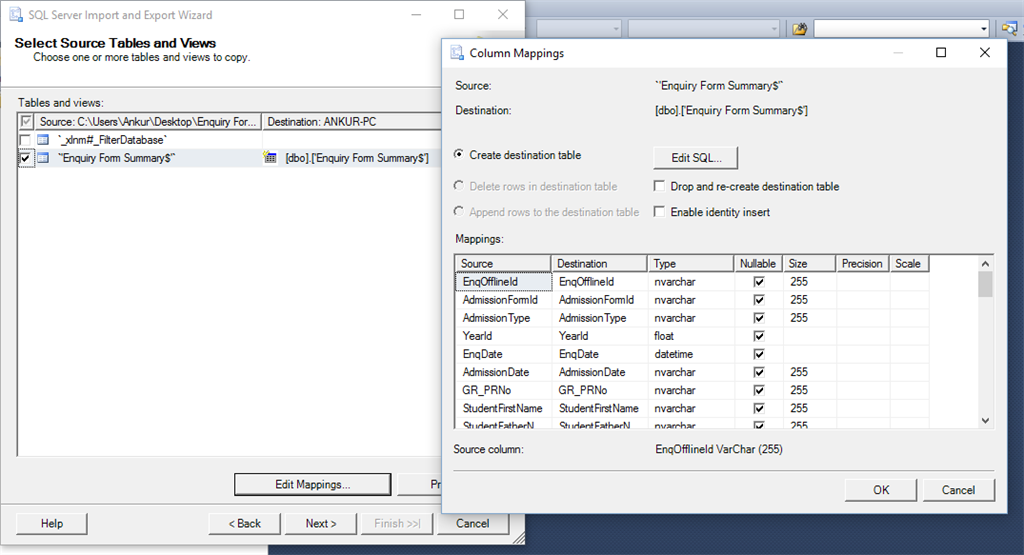This screenshot has height=555, width=1024.
Task: Select Delete rows in destination table option
Action: pyautogui.click(x=459, y=186)
